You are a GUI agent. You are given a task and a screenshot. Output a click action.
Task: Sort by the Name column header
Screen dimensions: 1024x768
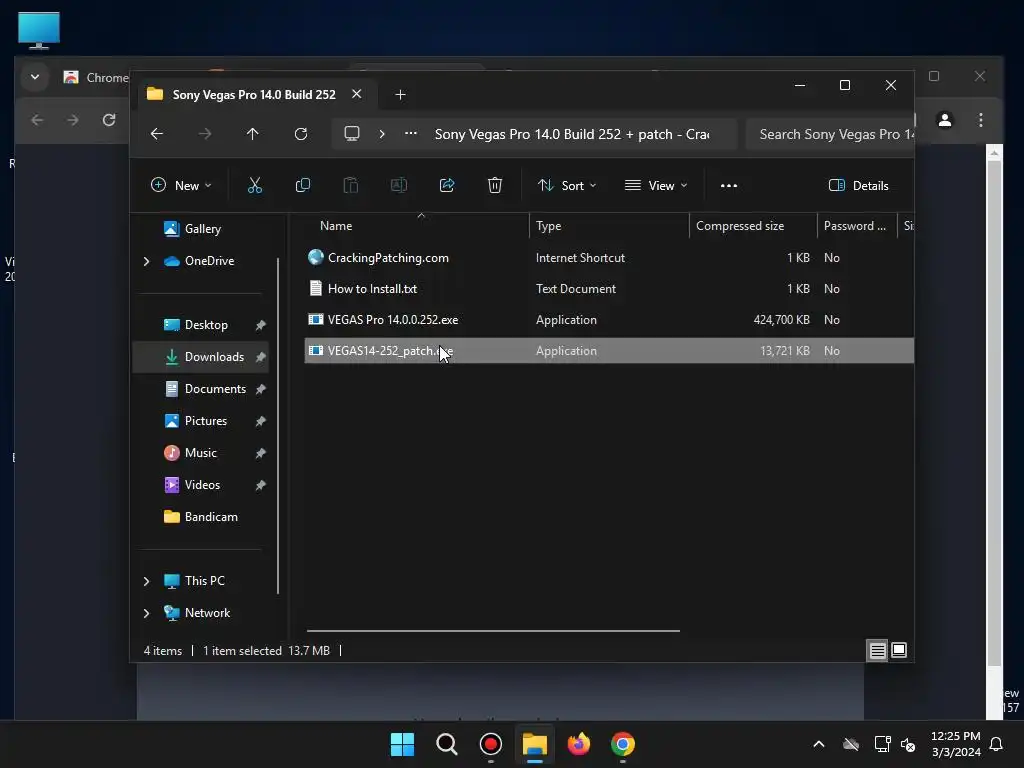click(x=336, y=226)
